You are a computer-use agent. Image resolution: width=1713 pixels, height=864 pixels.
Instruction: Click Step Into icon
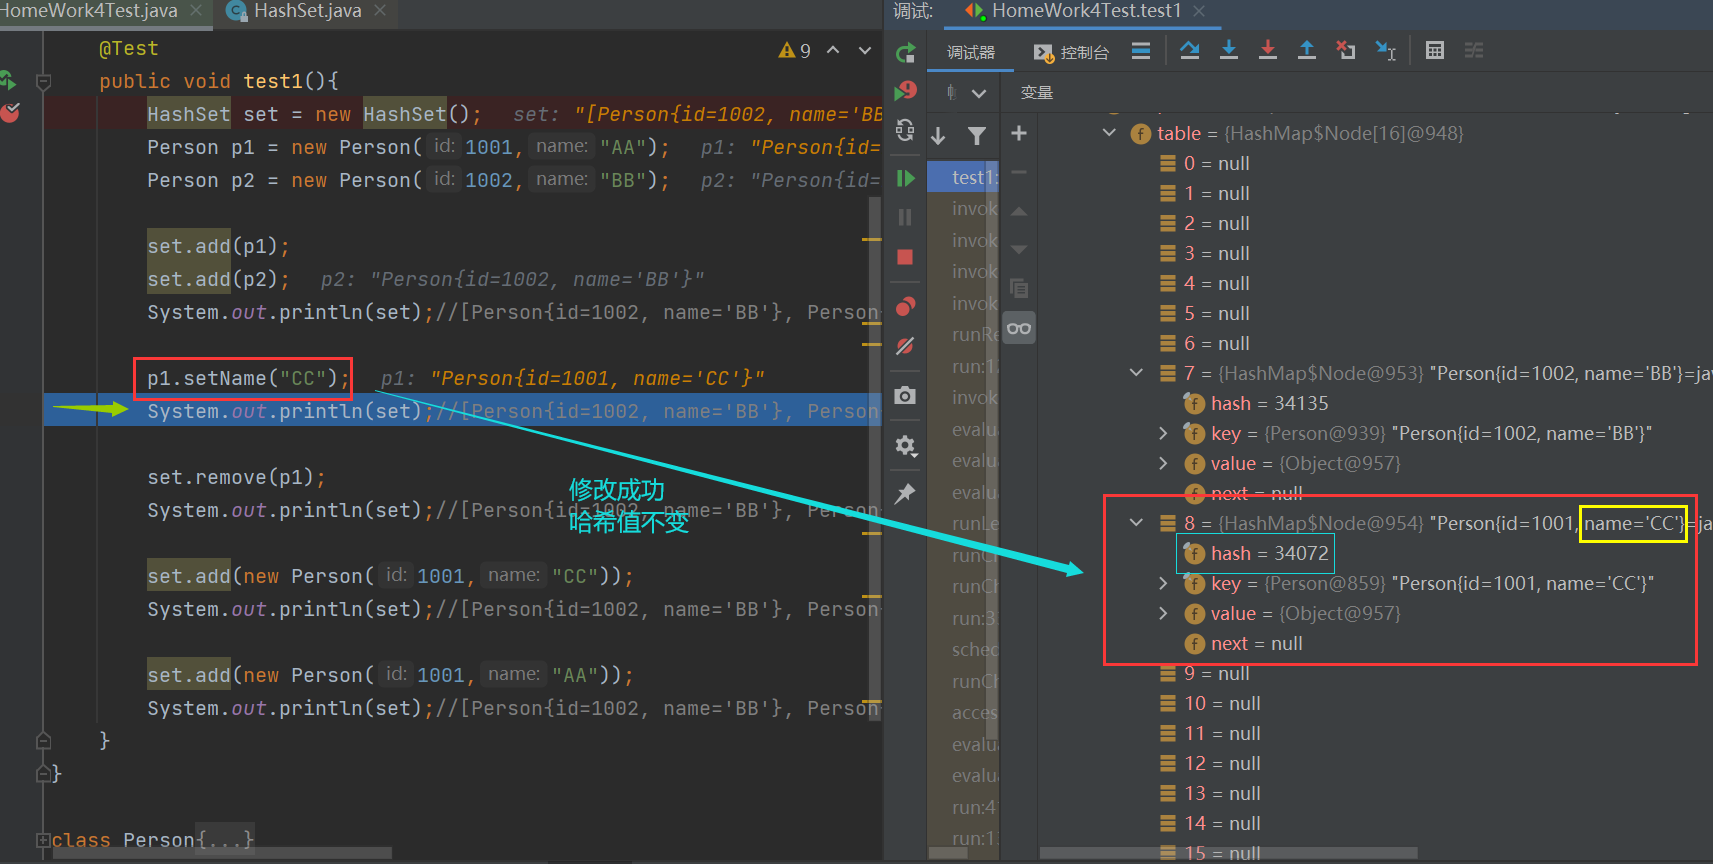(1229, 50)
